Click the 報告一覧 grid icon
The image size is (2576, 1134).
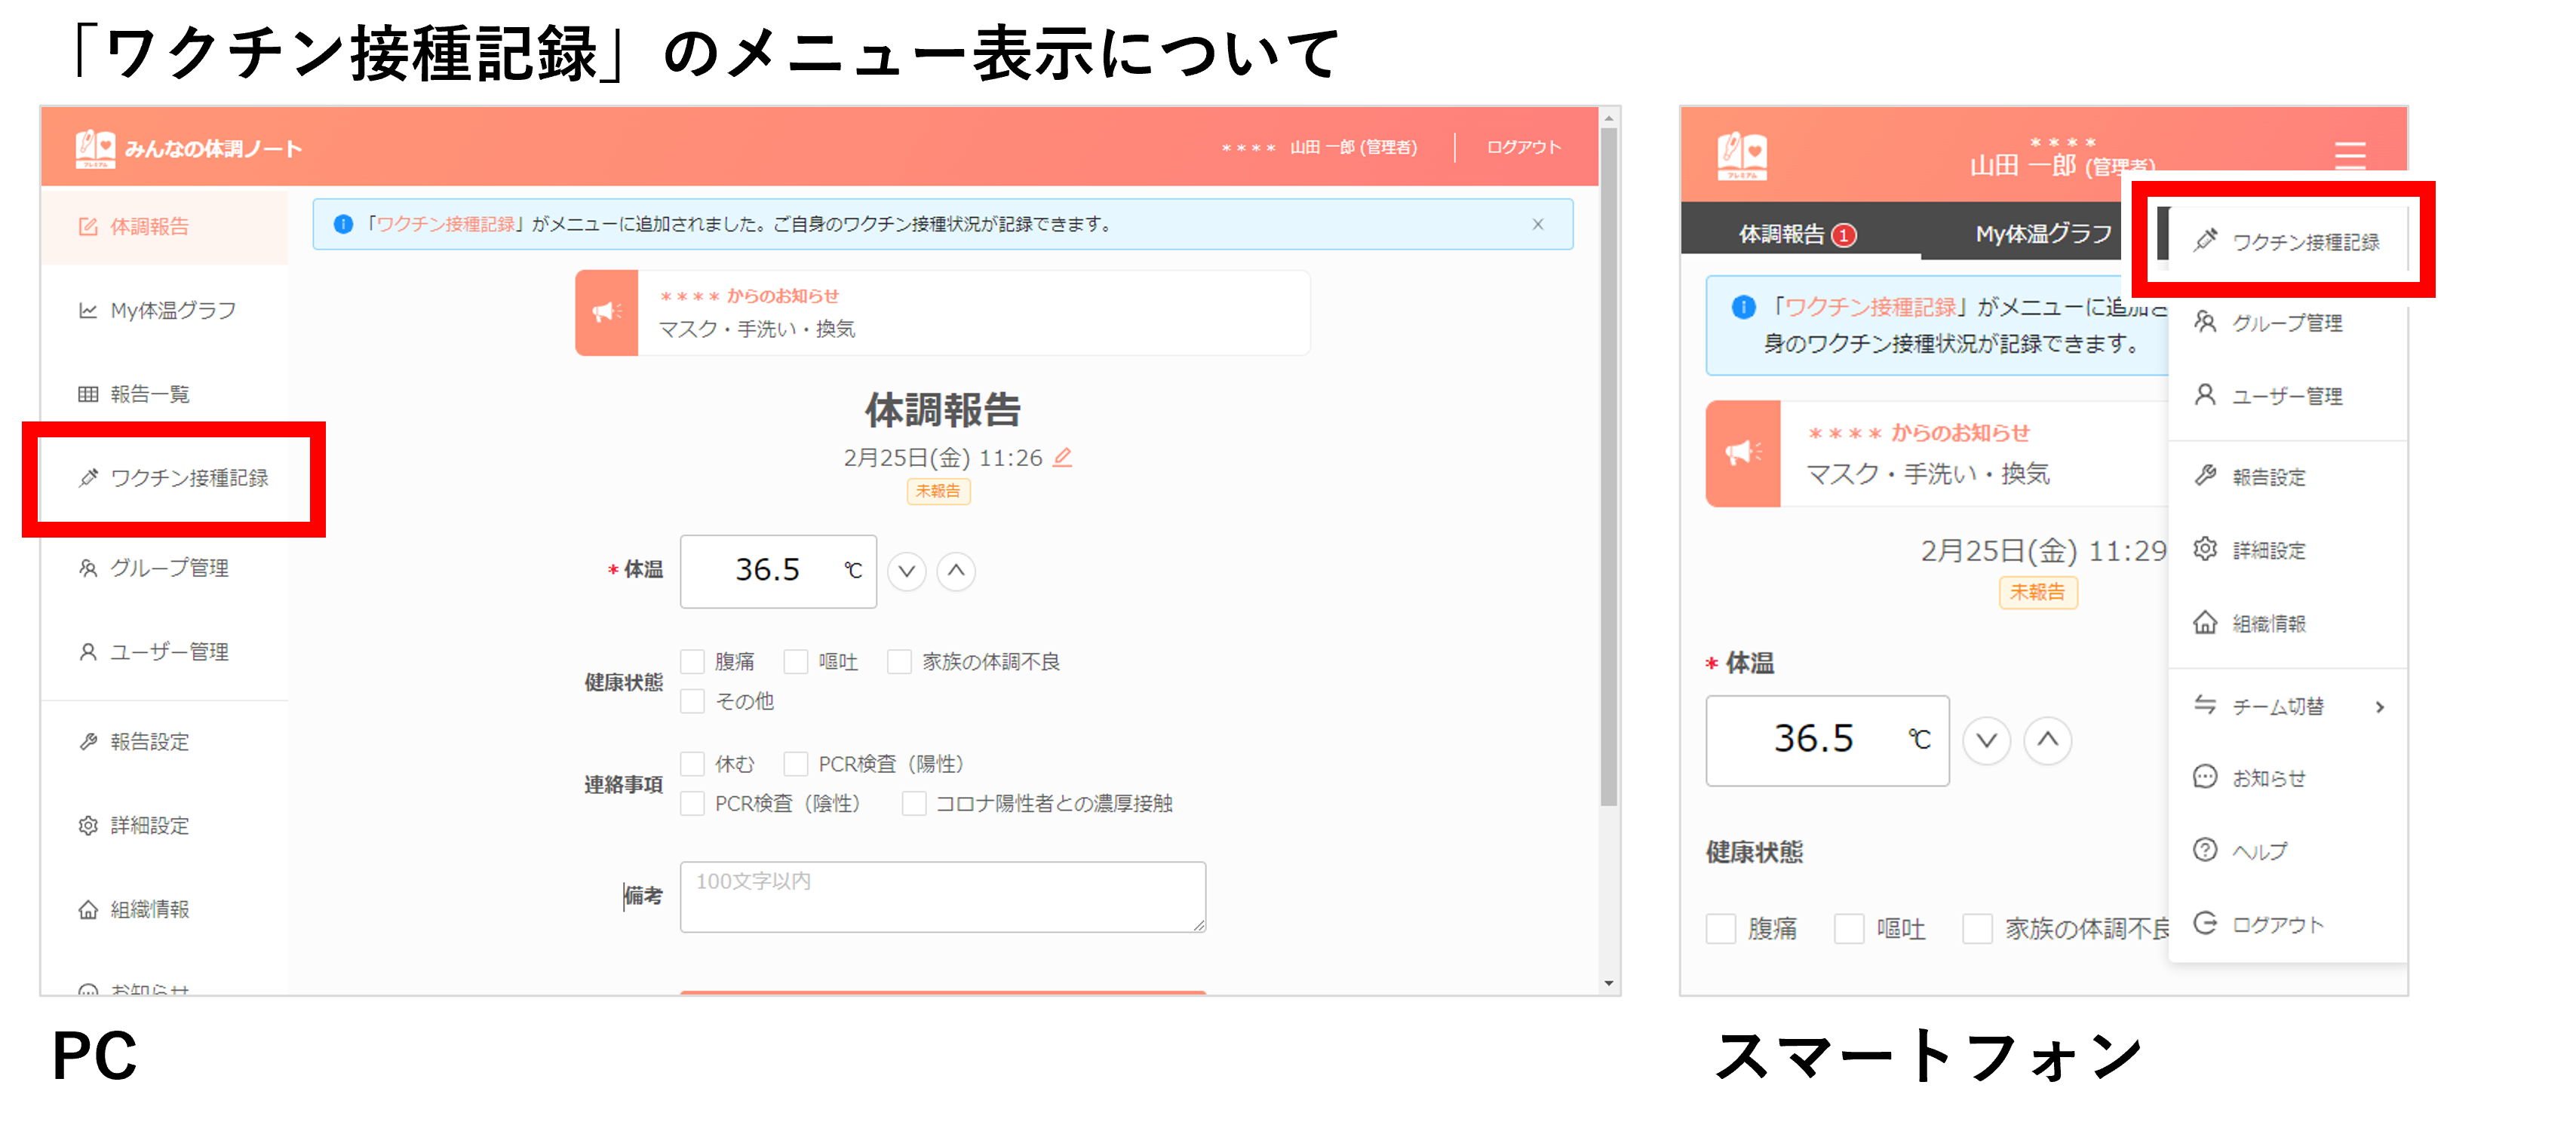coord(88,393)
